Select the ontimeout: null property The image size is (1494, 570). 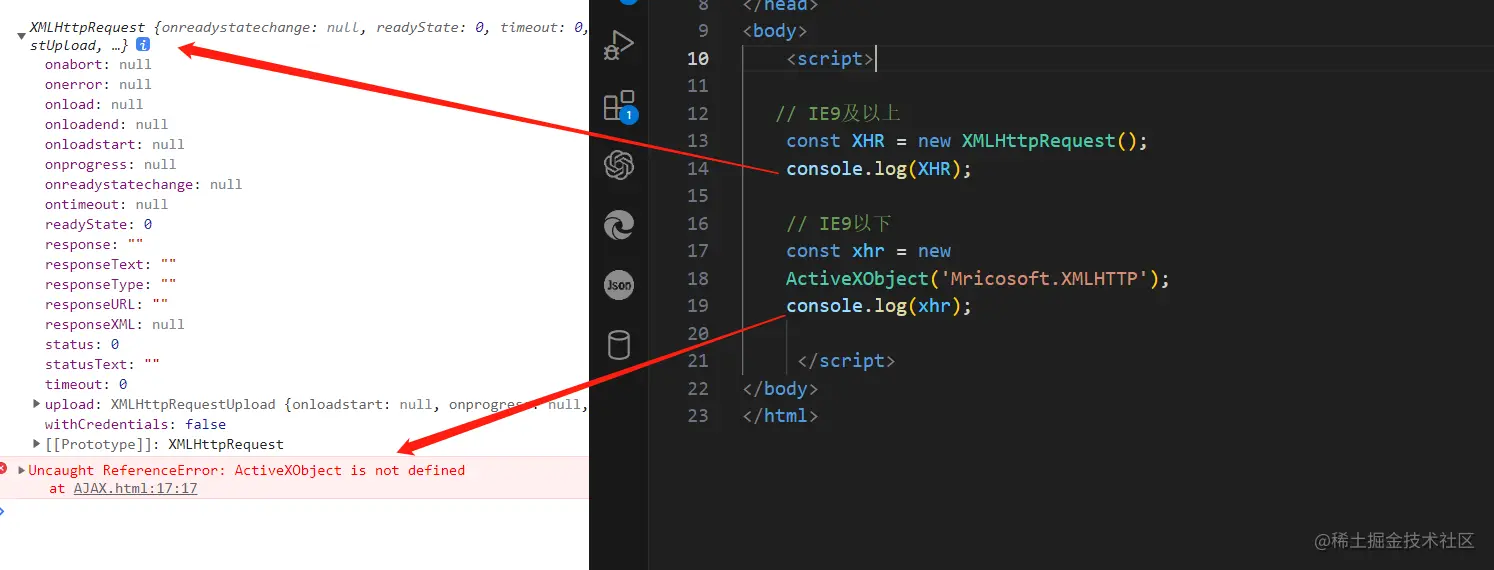(x=106, y=204)
